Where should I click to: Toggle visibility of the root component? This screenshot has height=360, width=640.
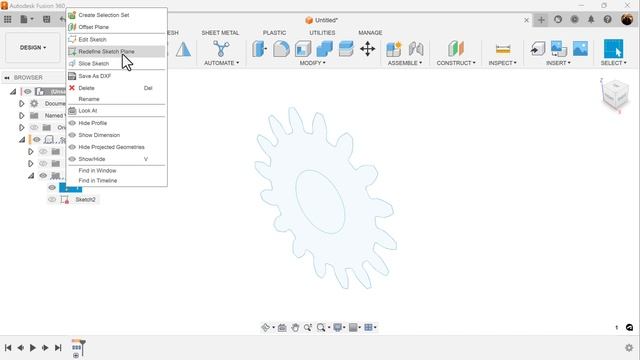pyautogui.click(x=27, y=91)
